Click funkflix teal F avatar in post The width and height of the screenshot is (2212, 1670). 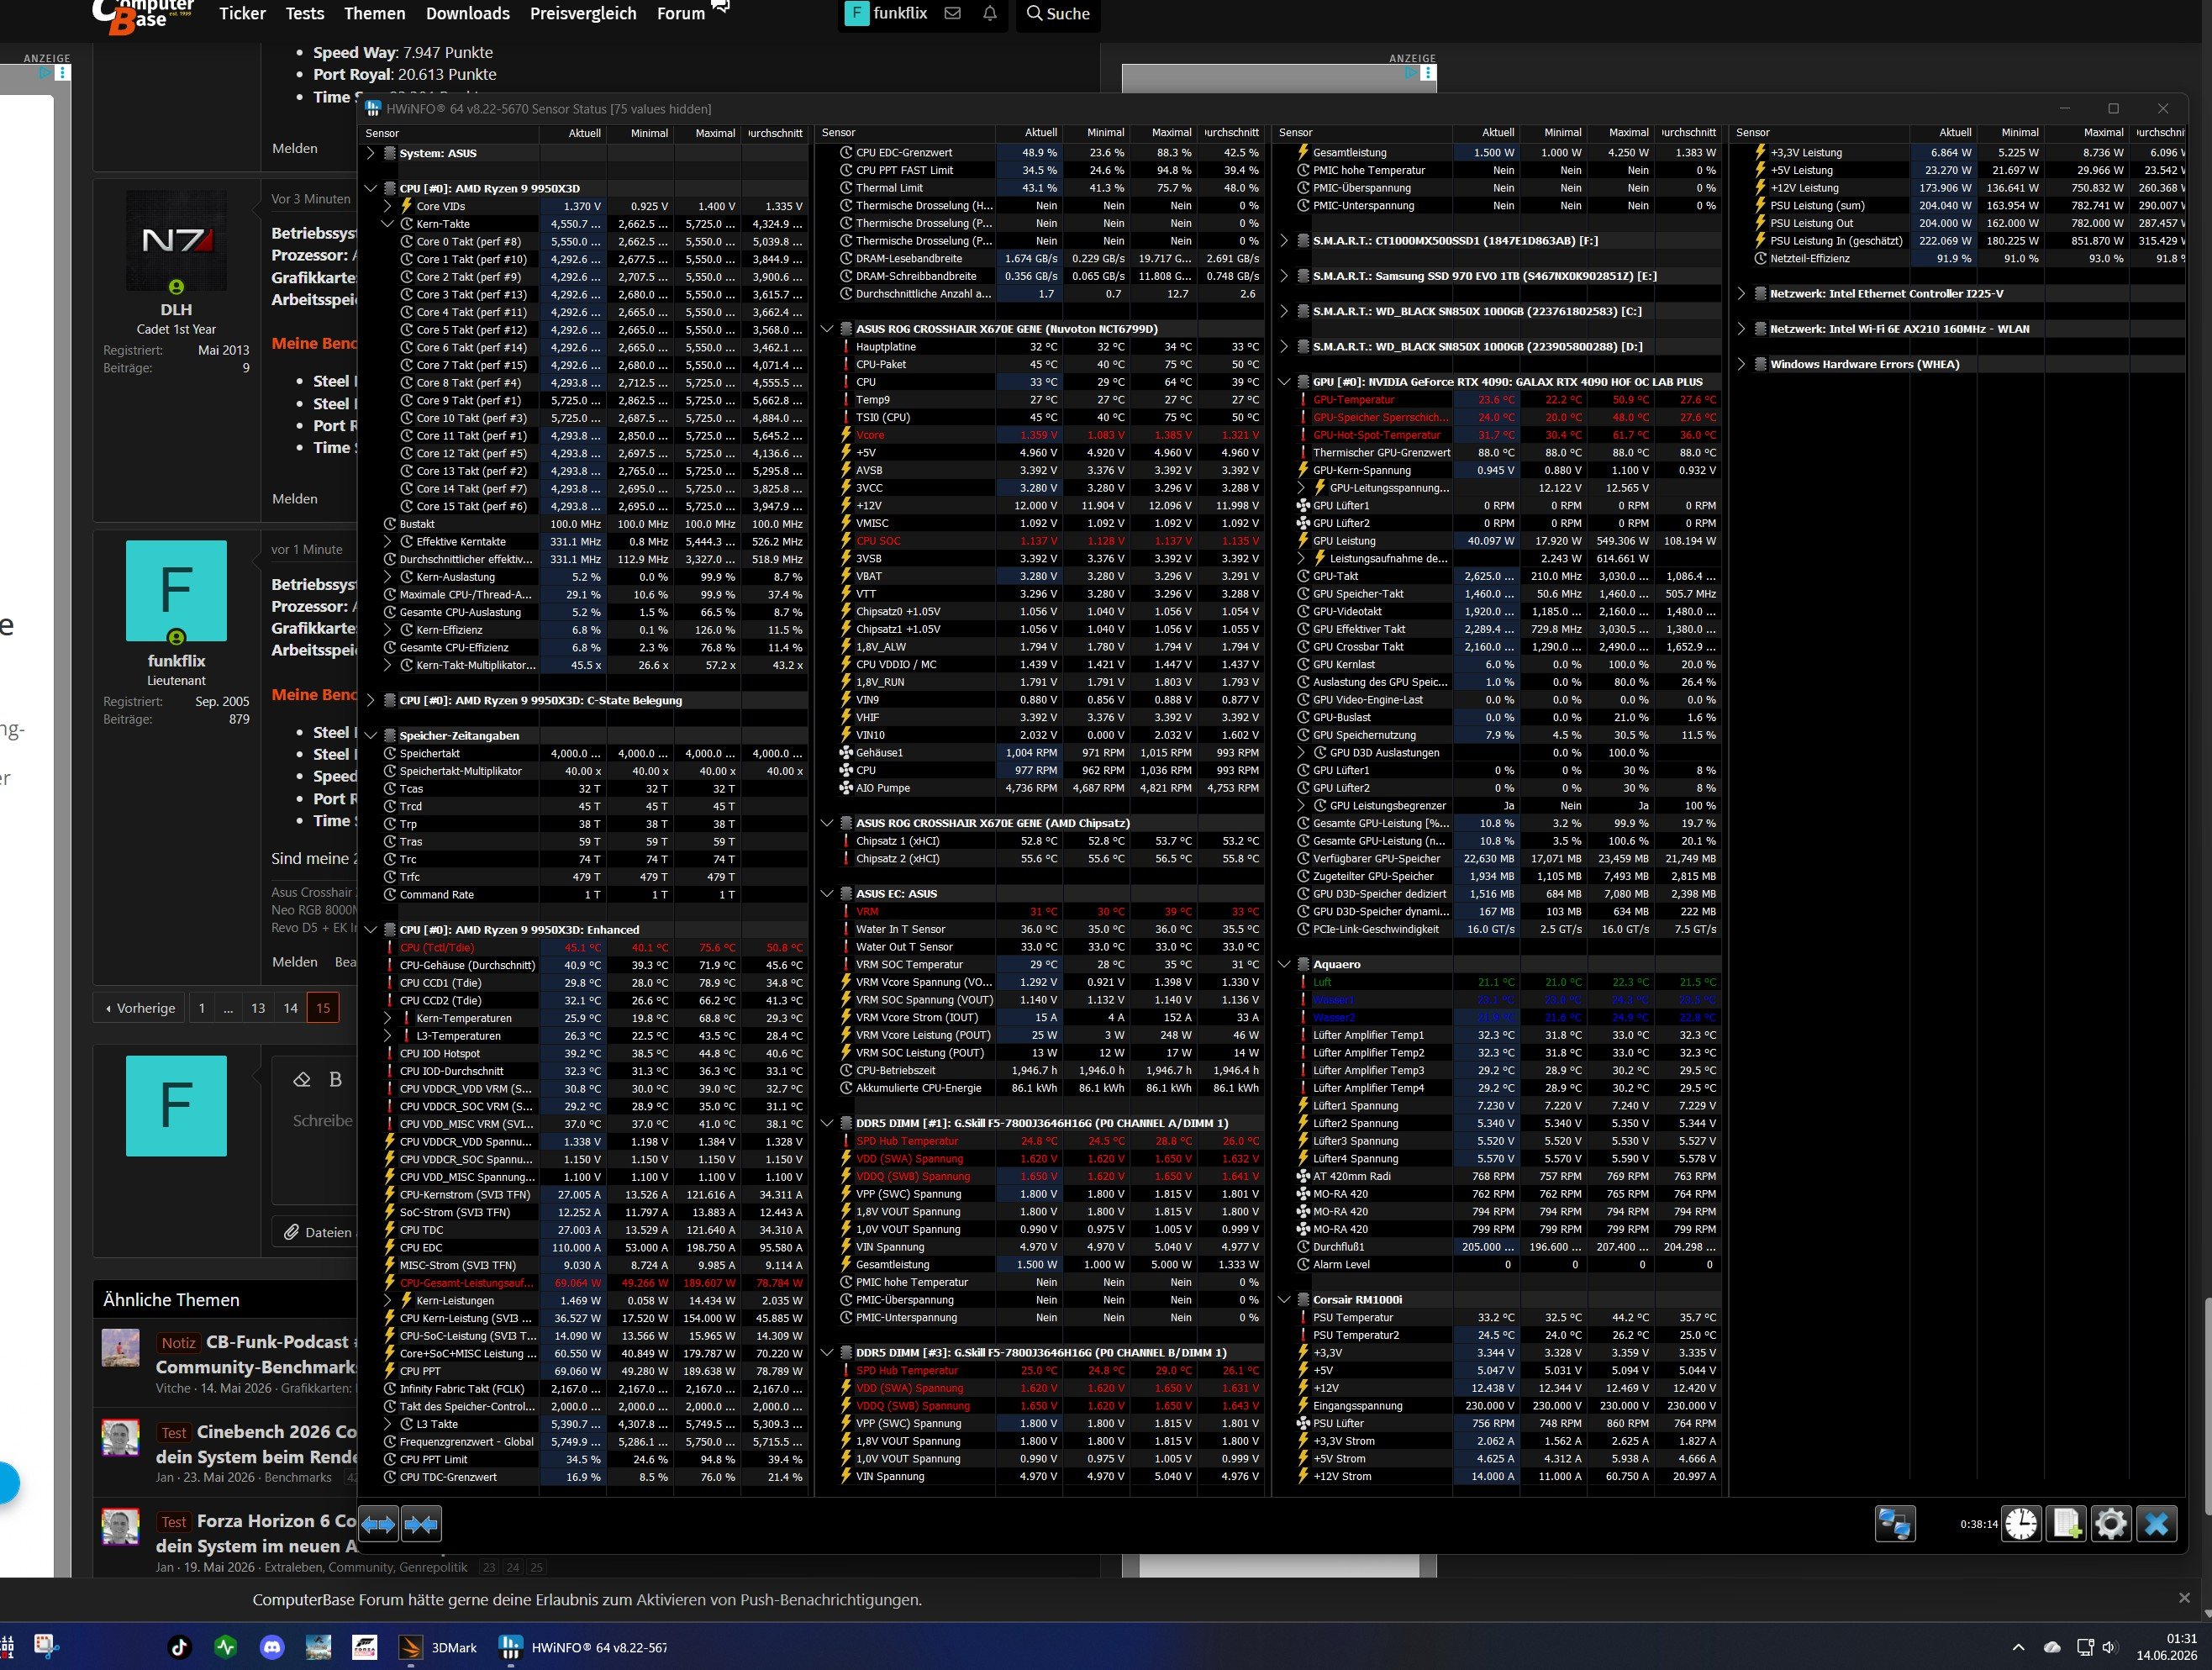tap(176, 591)
